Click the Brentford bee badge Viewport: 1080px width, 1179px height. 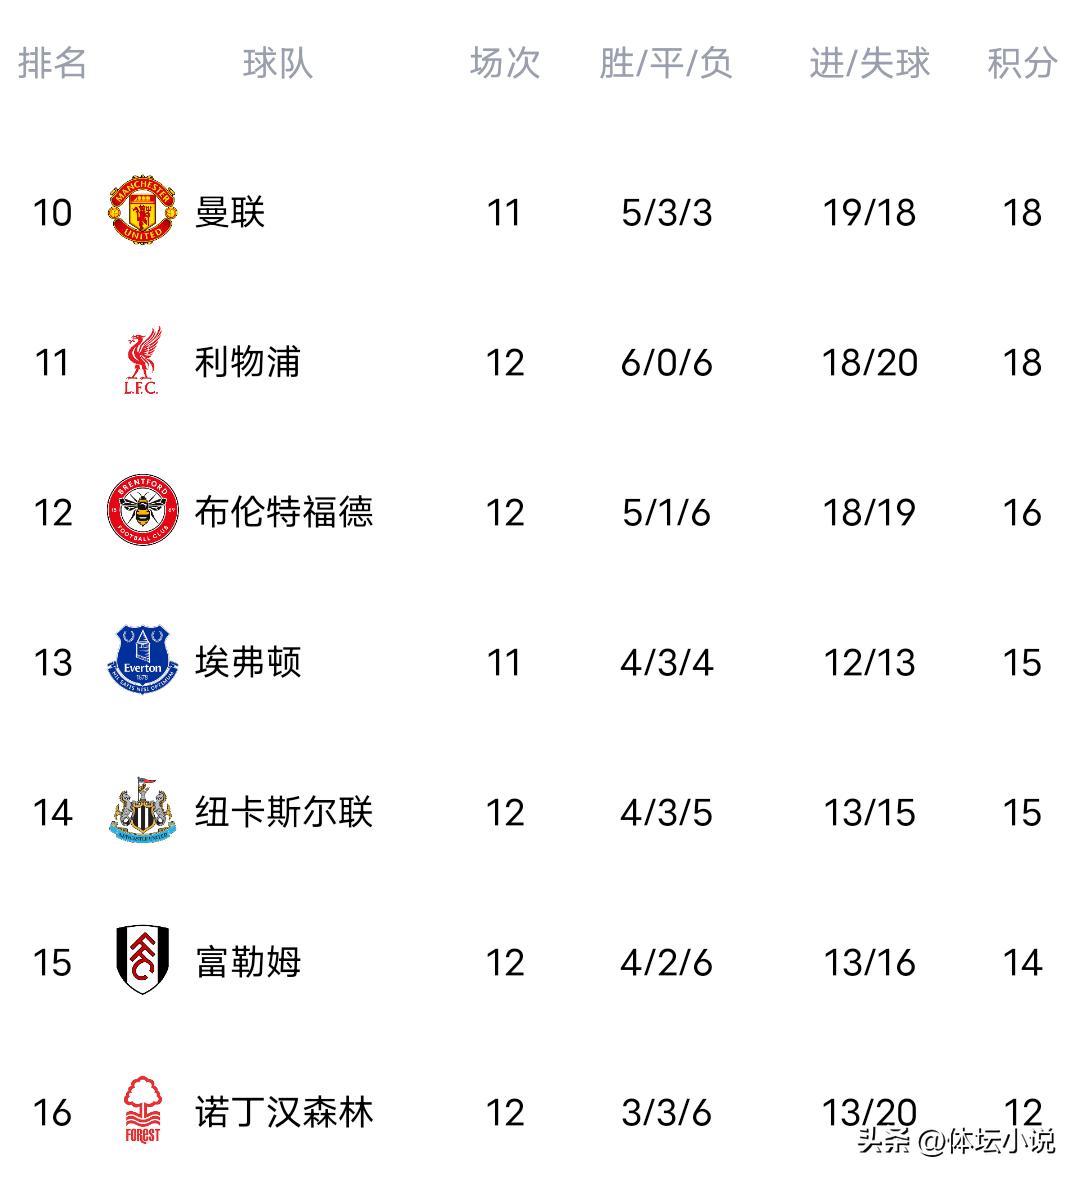coord(142,511)
